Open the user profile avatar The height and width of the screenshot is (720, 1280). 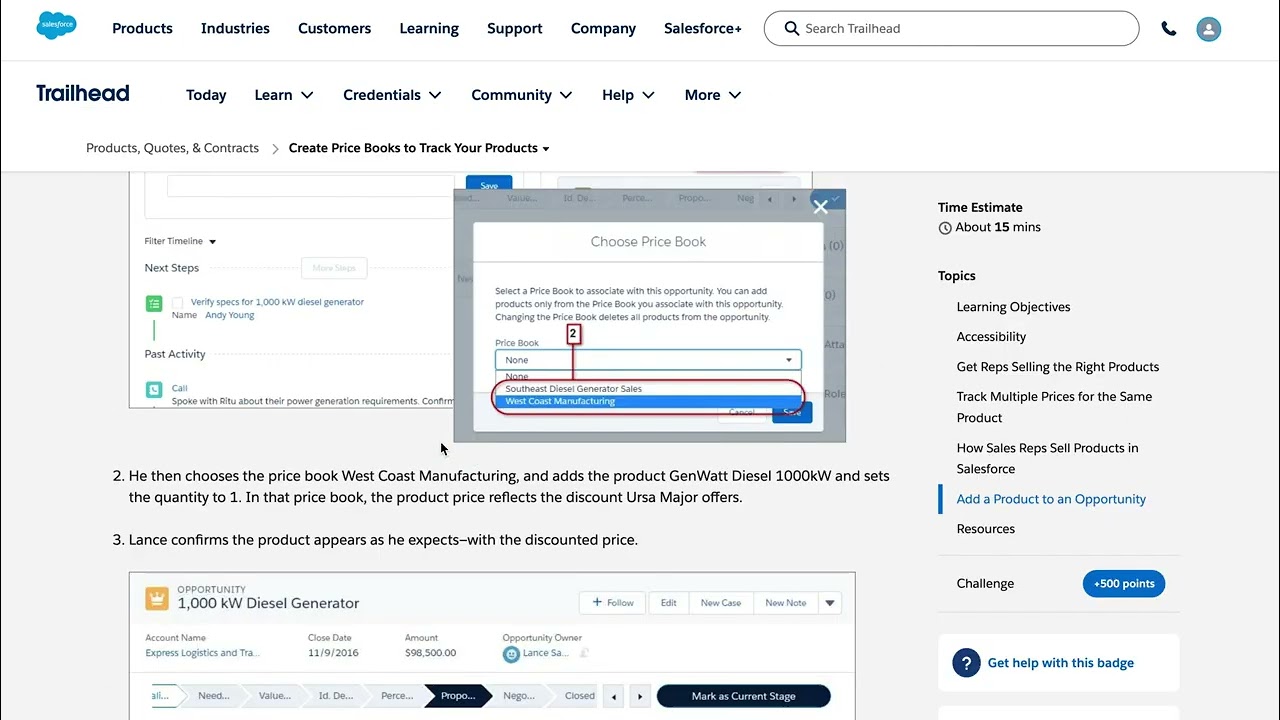[1208, 29]
